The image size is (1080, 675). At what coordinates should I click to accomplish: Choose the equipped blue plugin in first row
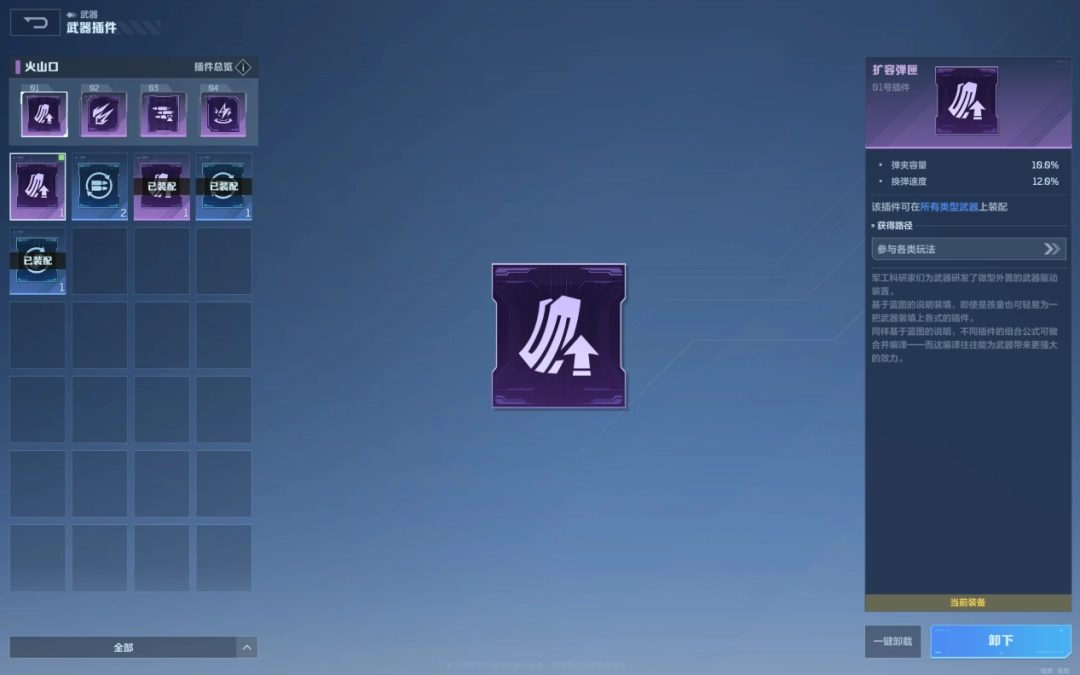point(224,186)
